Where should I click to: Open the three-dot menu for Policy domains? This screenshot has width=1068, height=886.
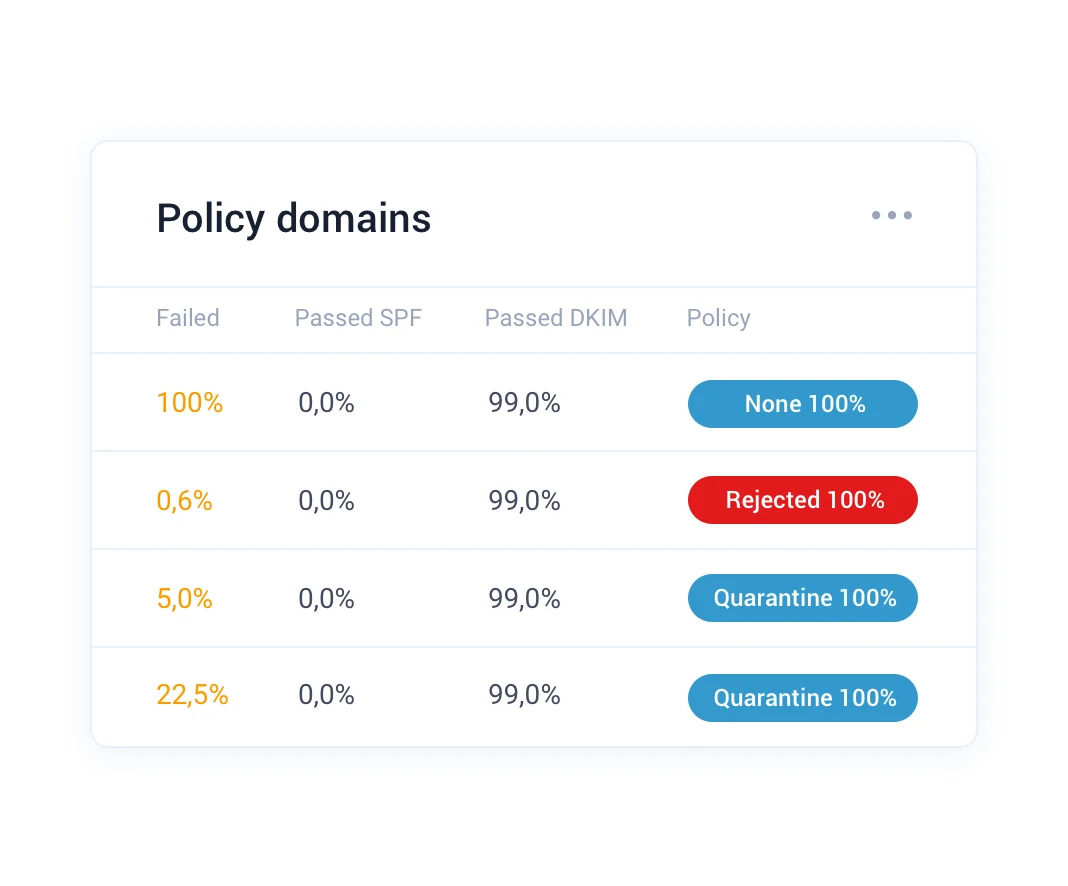tap(891, 216)
